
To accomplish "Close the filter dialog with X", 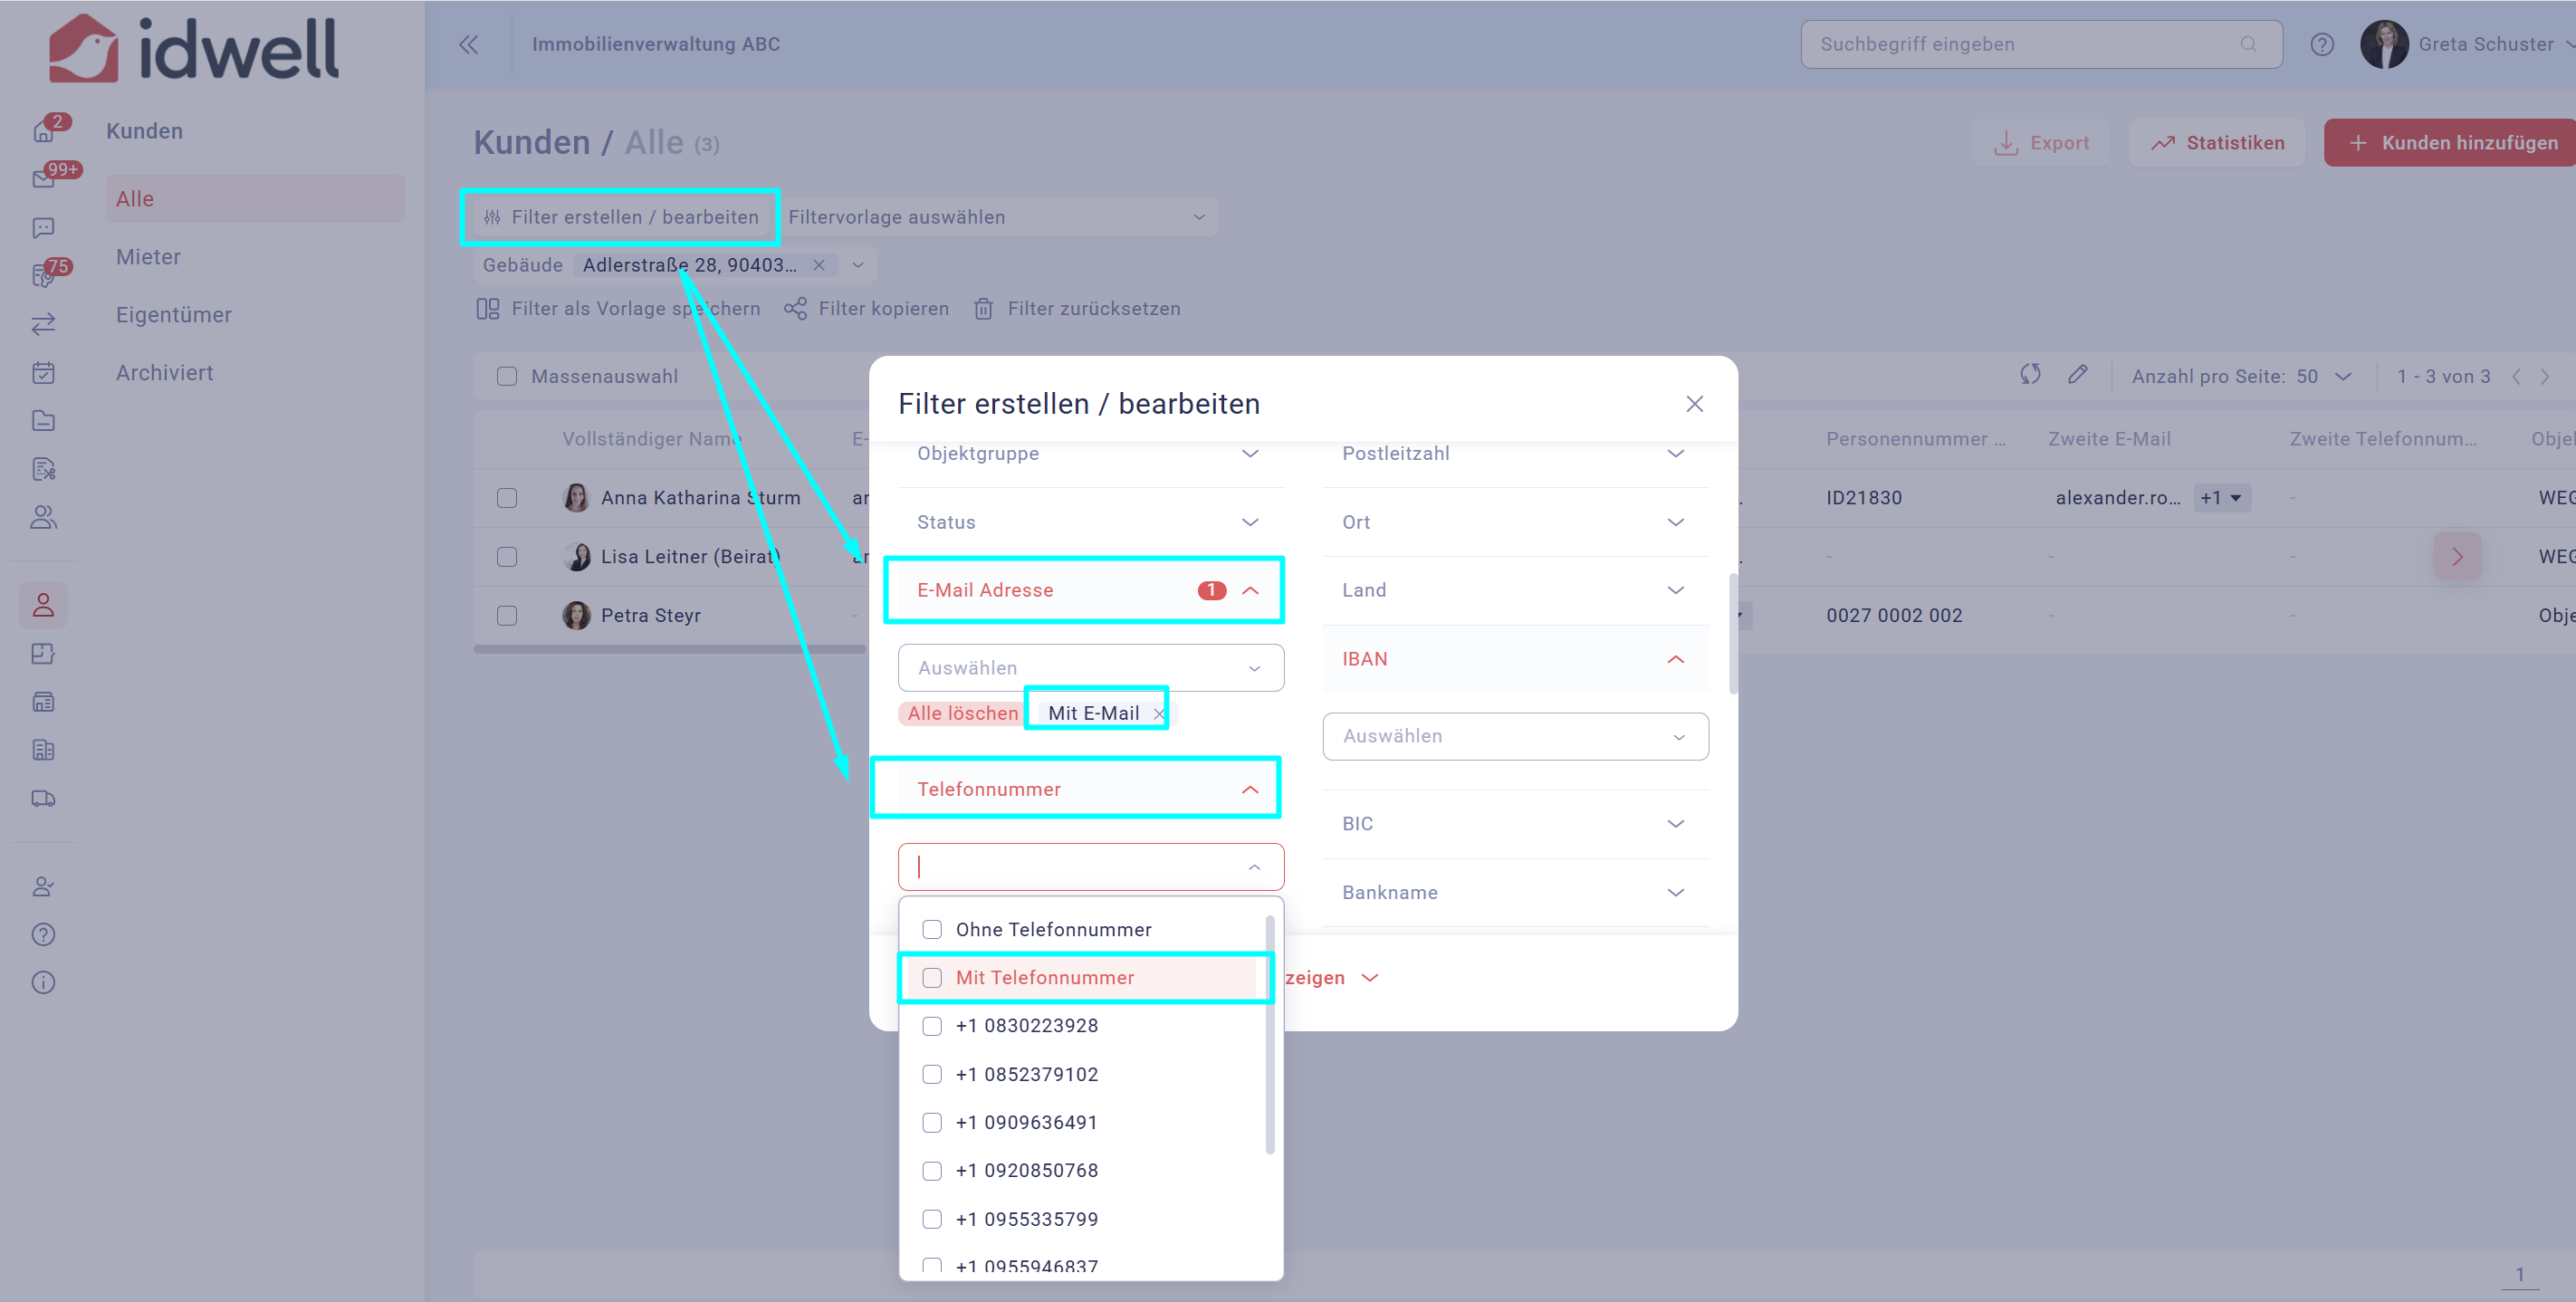I will coord(1694,404).
